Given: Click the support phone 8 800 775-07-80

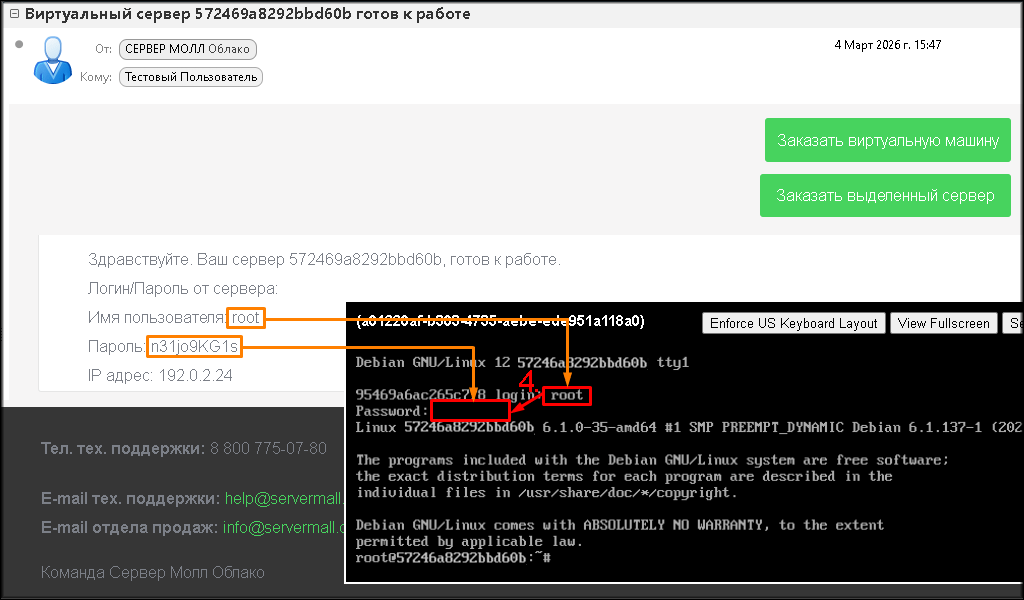Looking at the screenshot, I should click(268, 448).
